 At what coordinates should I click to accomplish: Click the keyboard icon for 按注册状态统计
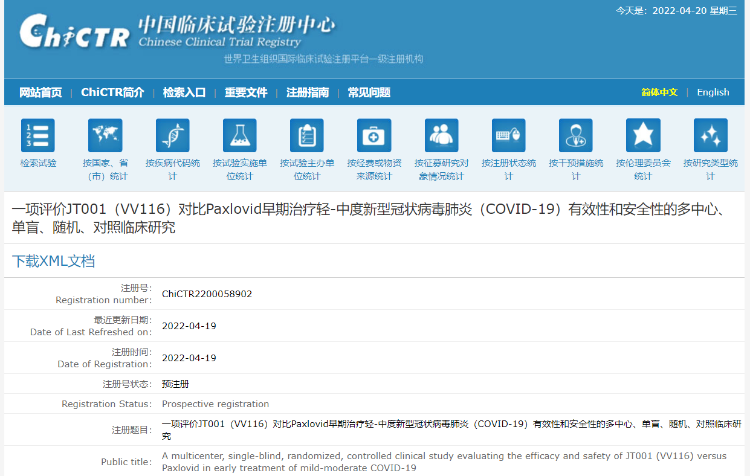coord(508,135)
